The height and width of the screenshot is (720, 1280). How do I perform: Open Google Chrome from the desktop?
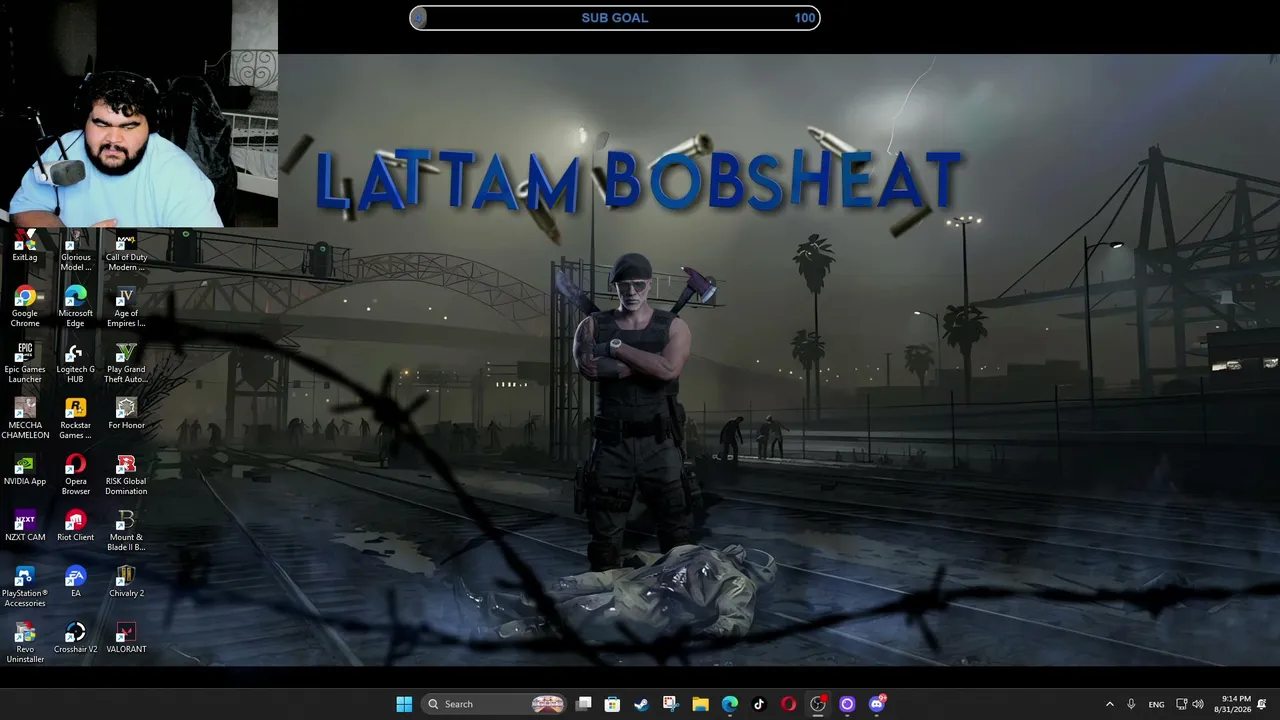[25, 307]
